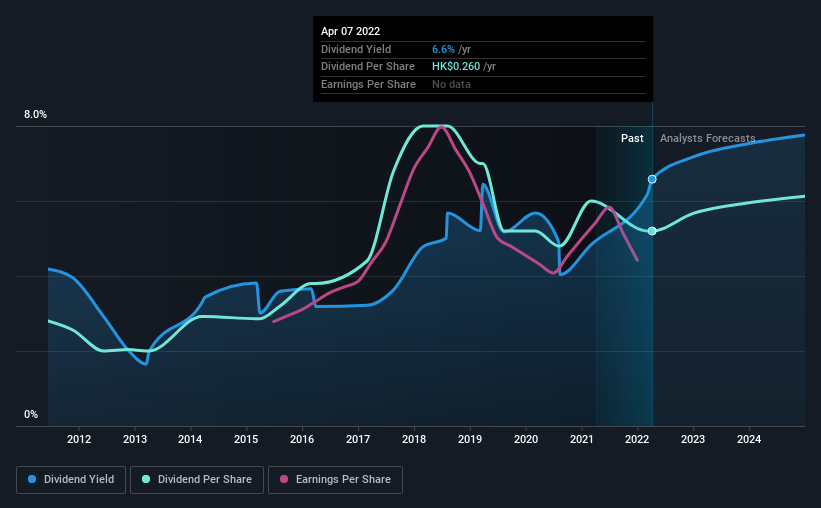Click the '6.6%' dividend yield value

pos(443,49)
